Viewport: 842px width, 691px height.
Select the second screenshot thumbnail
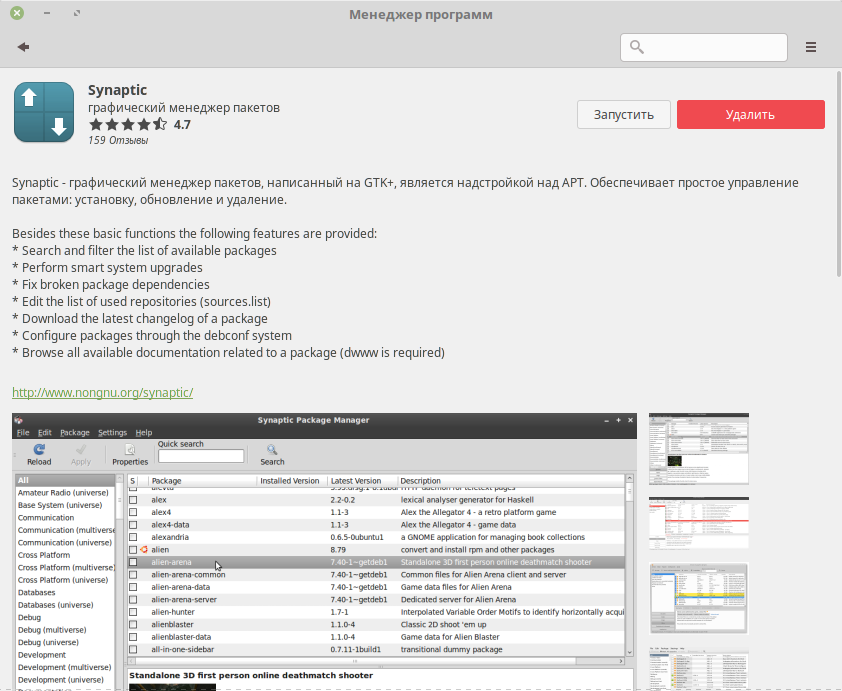[699, 523]
